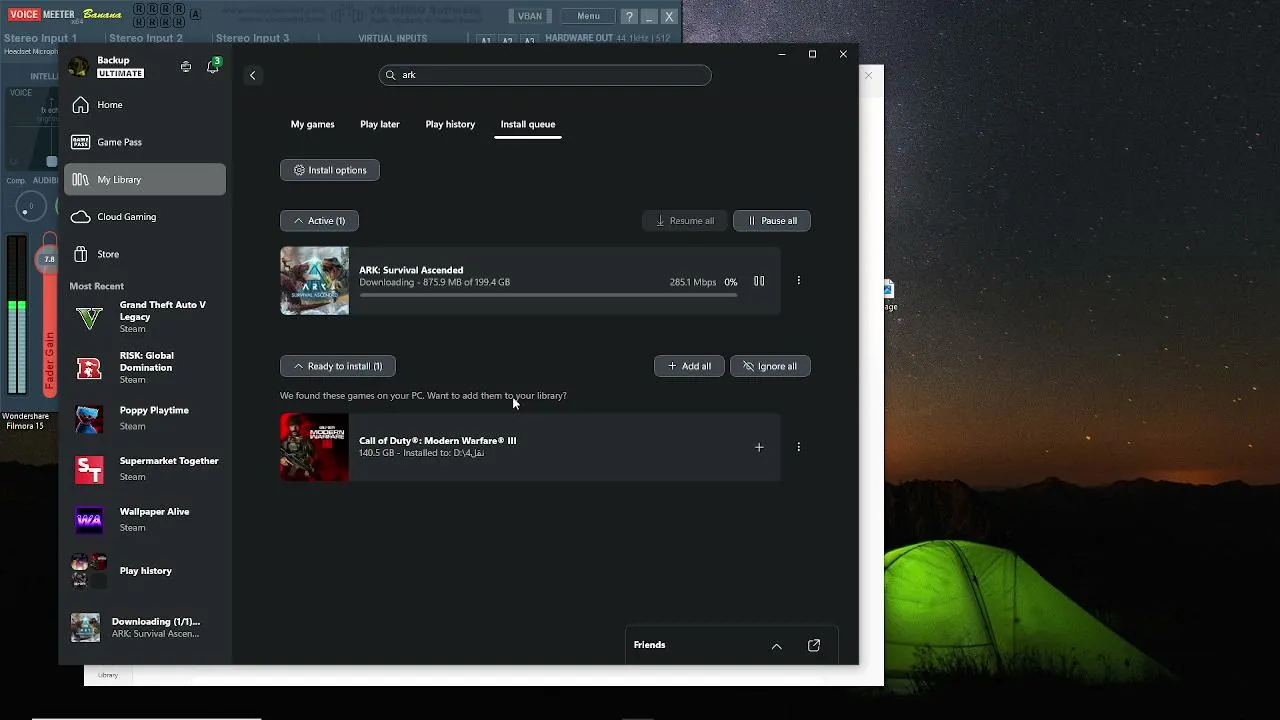Click the Friends panel label

coord(650,645)
